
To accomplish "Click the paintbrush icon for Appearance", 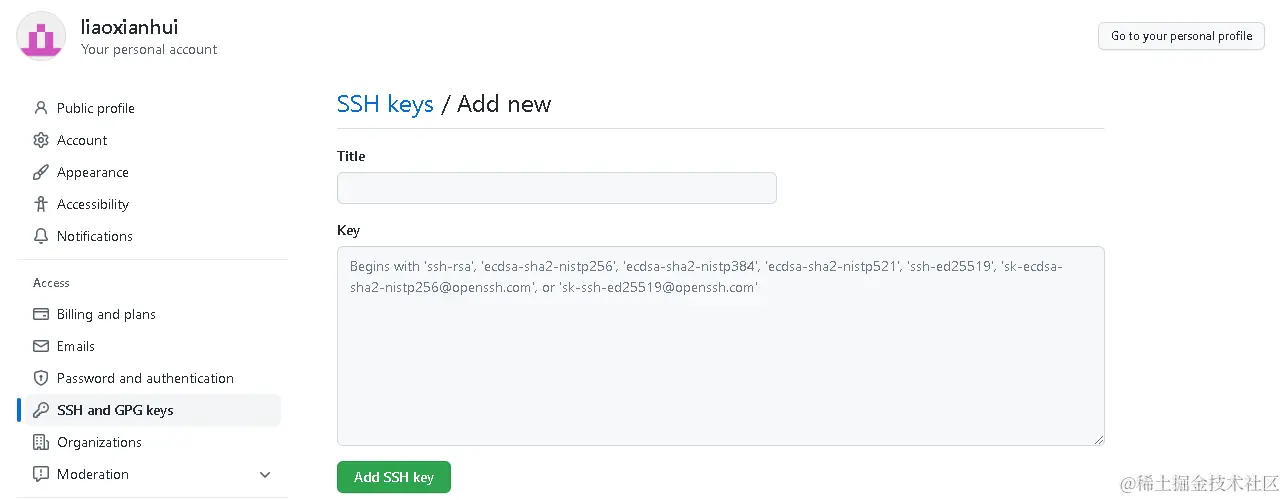I will 41,172.
